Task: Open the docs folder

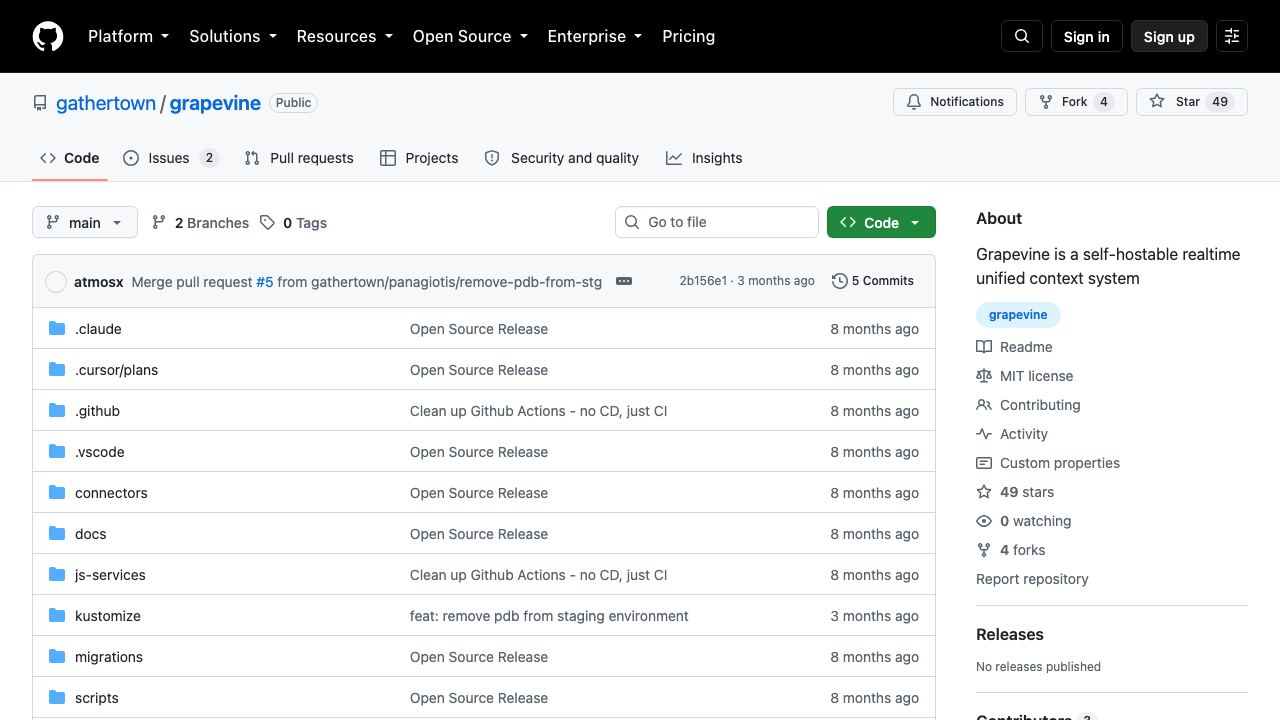Action: (91, 534)
